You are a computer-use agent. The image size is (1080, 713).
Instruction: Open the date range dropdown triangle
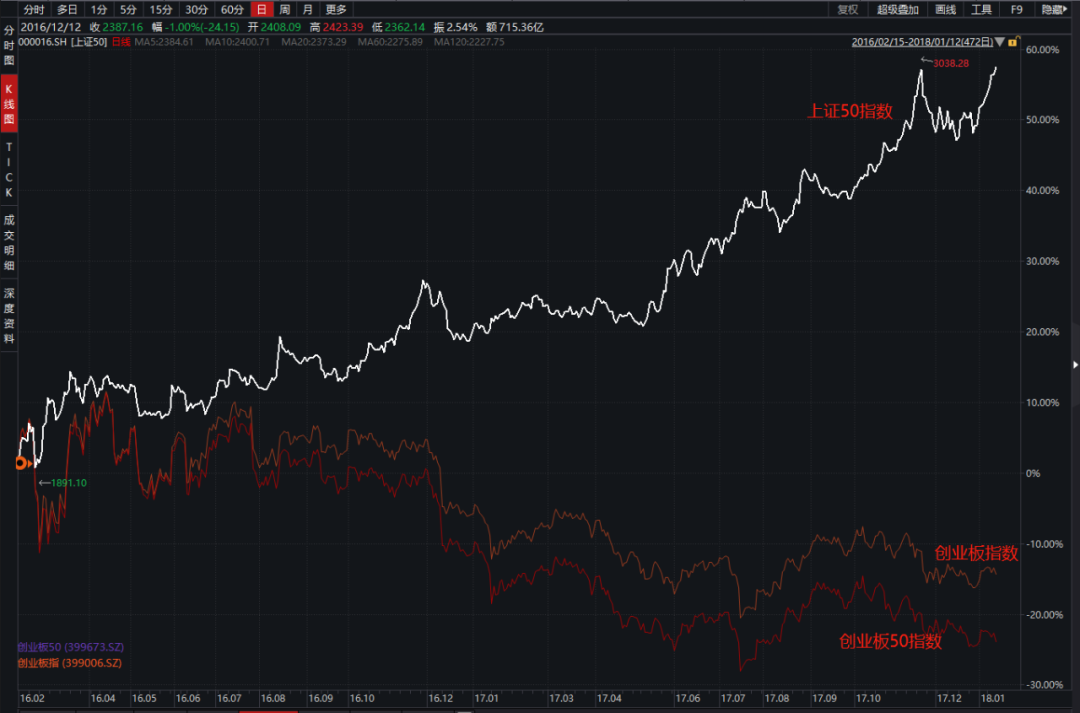[x=999, y=42]
